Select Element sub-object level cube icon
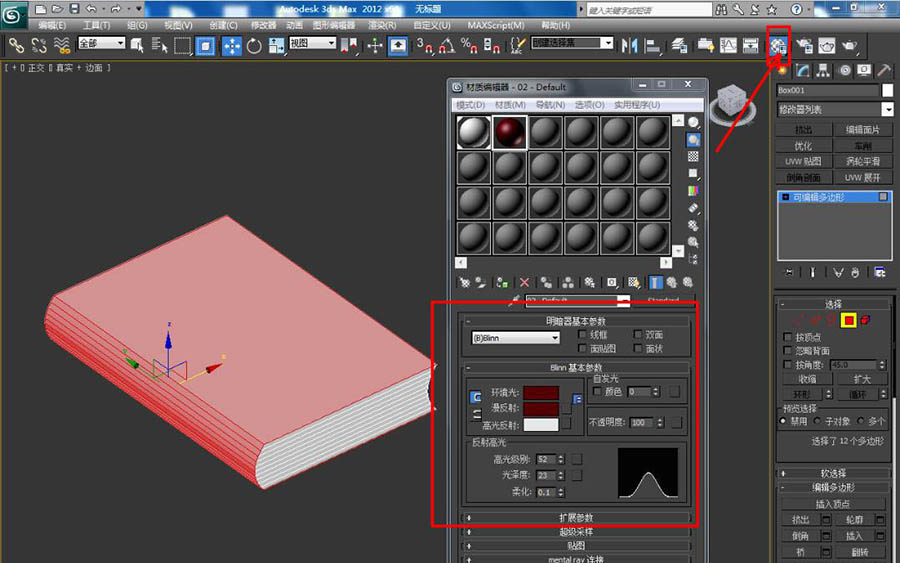The width and height of the screenshot is (900, 563). 865,320
